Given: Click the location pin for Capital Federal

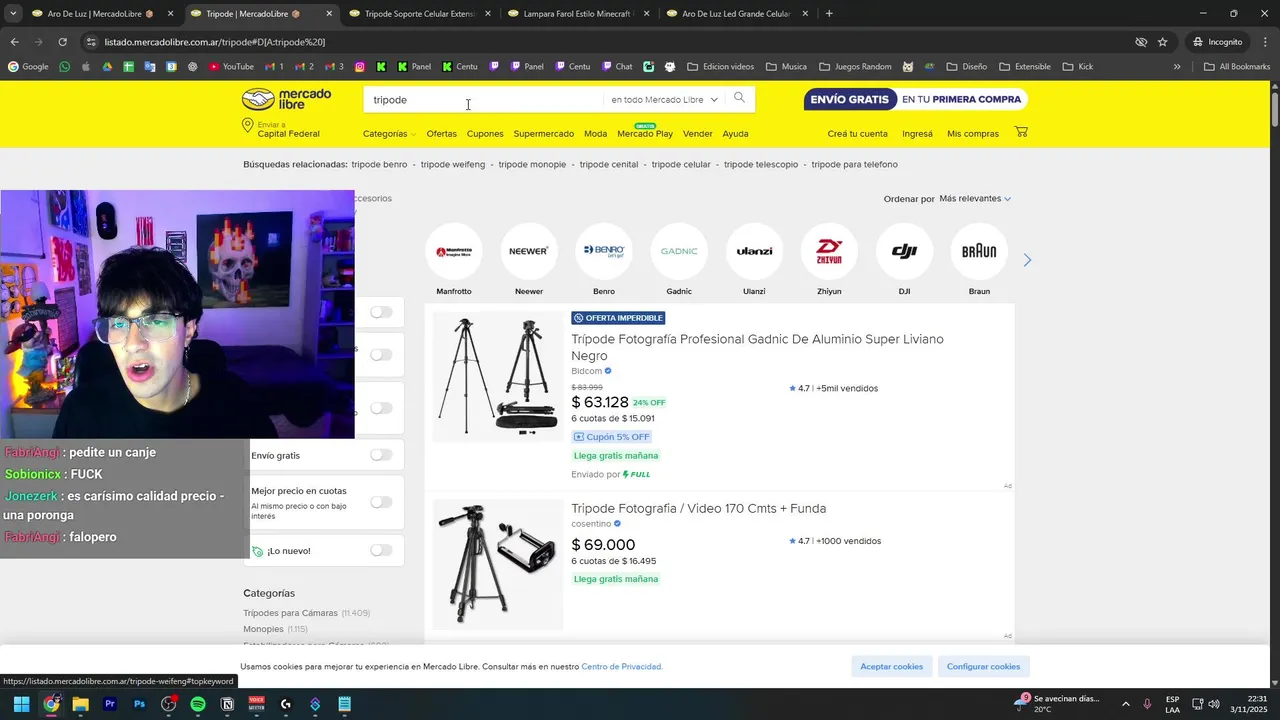Looking at the screenshot, I should coord(247,125).
